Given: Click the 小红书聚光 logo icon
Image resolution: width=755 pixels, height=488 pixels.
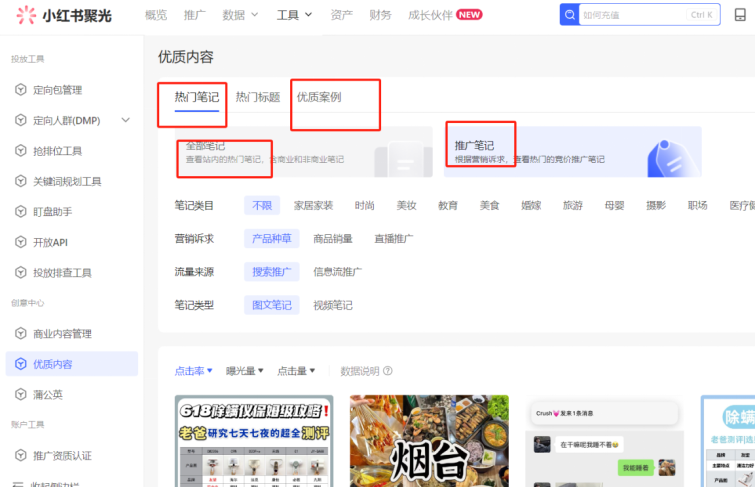Looking at the screenshot, I should [22, 15].
